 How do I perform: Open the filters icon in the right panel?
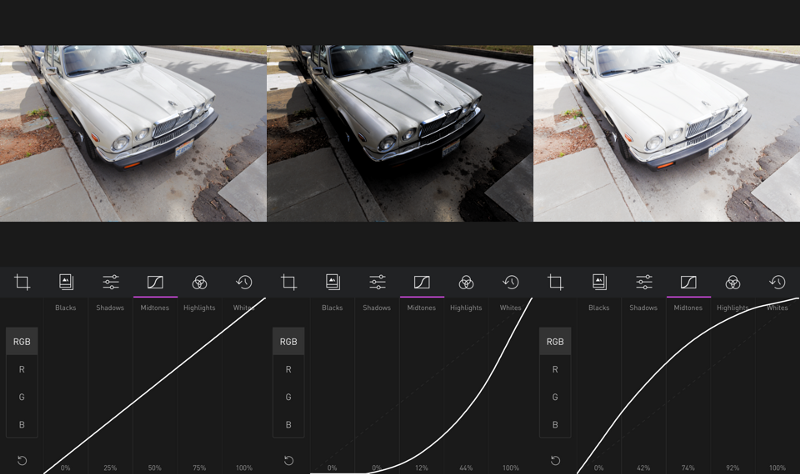click(599, 283)
